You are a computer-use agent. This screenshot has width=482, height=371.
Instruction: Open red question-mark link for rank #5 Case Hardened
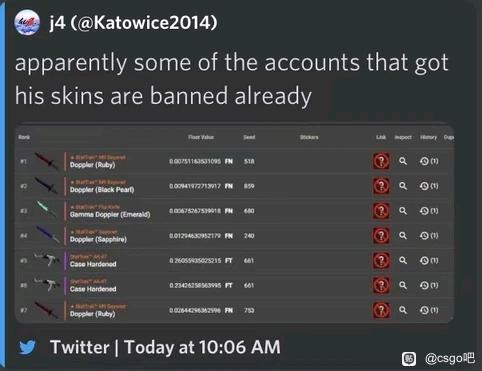[381, 260]
